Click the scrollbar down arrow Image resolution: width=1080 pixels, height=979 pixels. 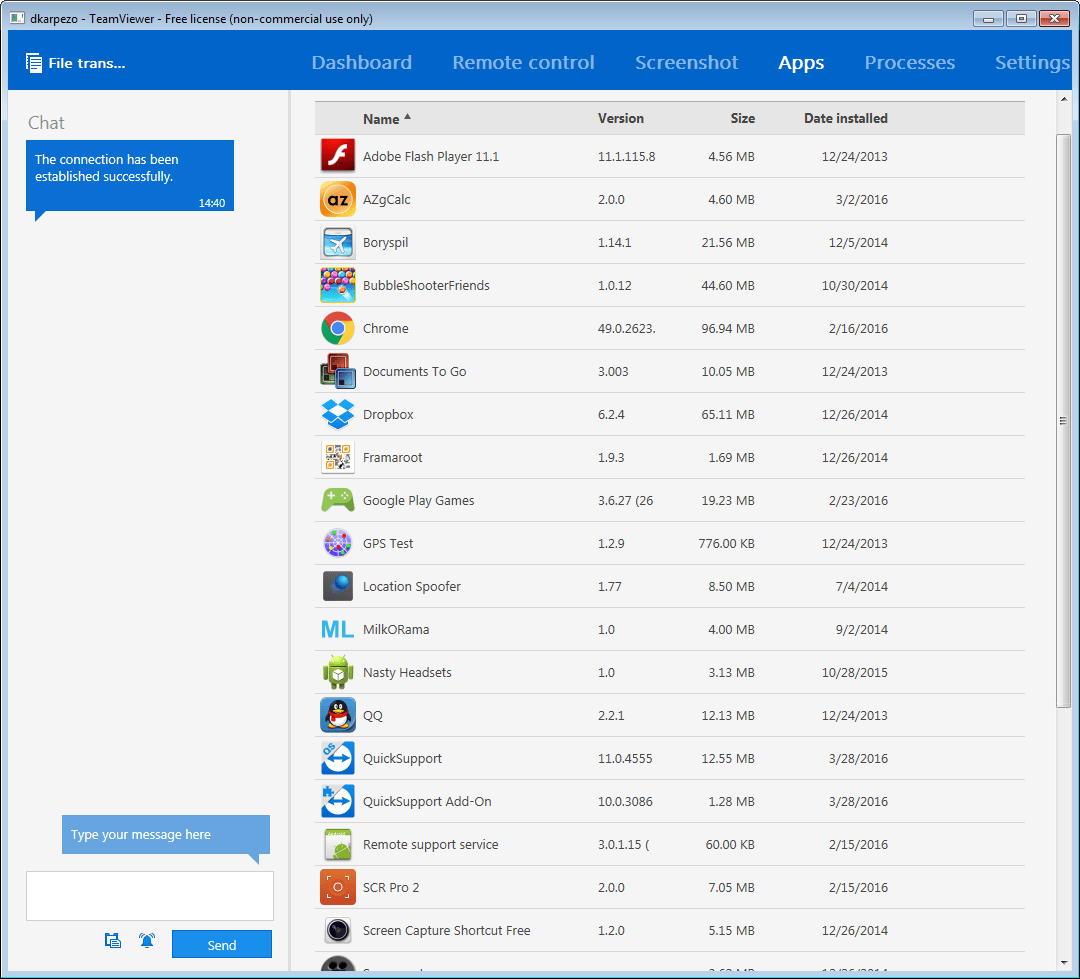[1063, 962]
